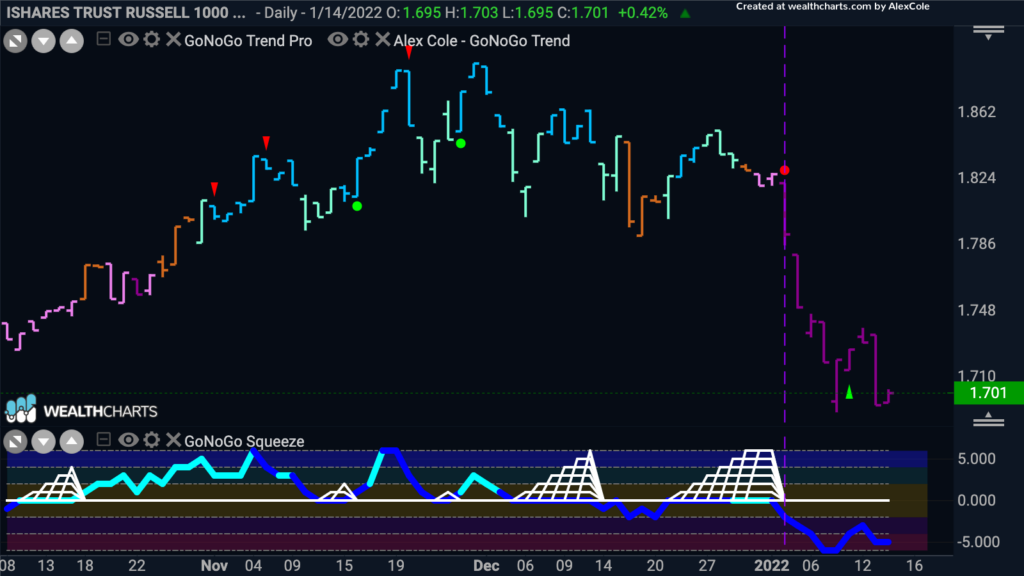
Task: Open settings for Alex Cole GoNoGo Trend
Action: click(361, 40)
